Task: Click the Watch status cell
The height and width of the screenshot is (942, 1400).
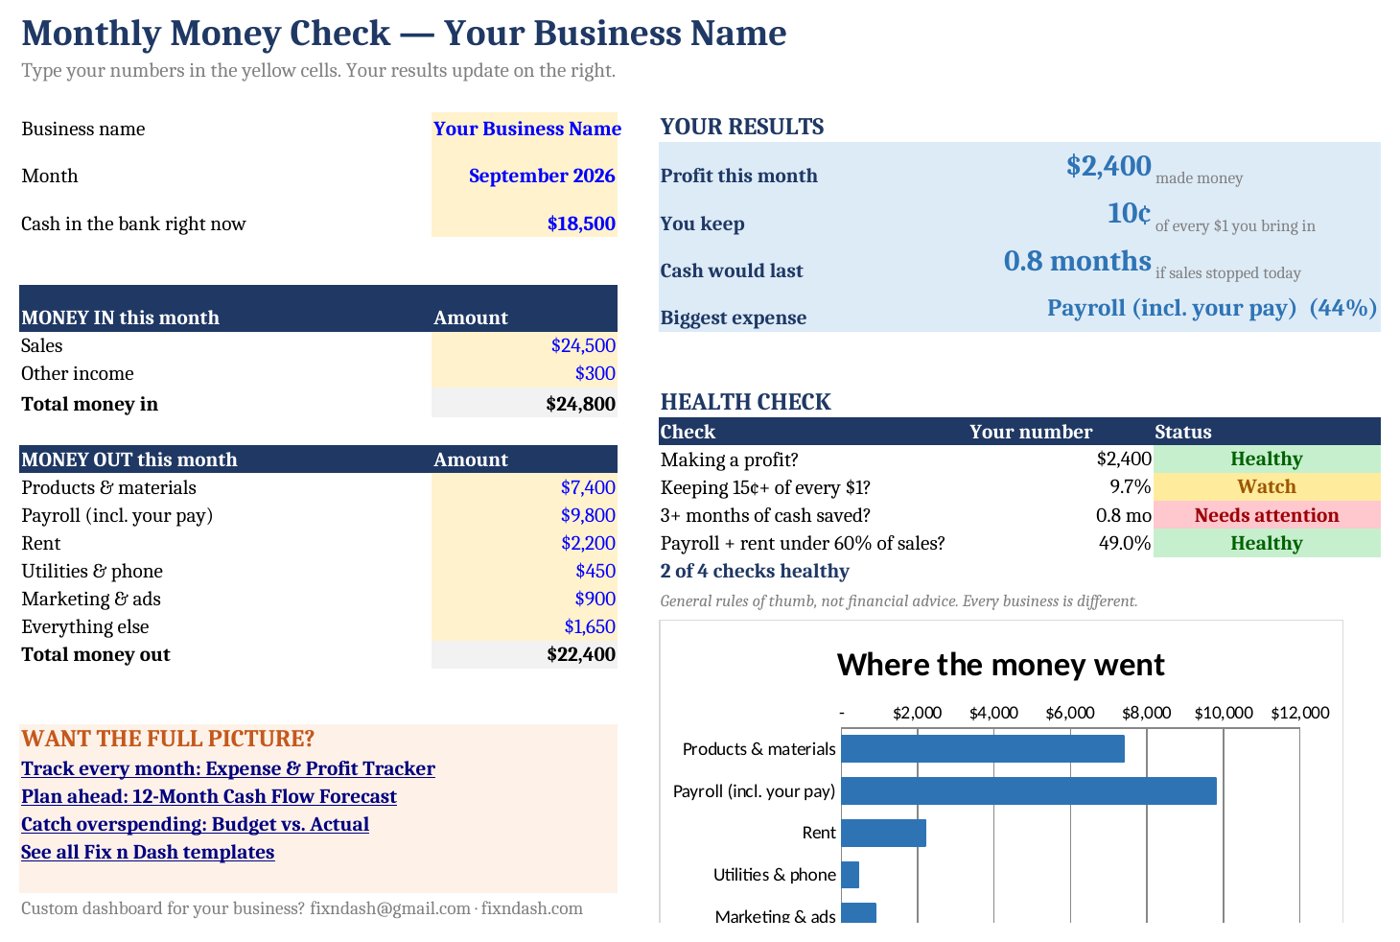Action: coord(1267,487)
